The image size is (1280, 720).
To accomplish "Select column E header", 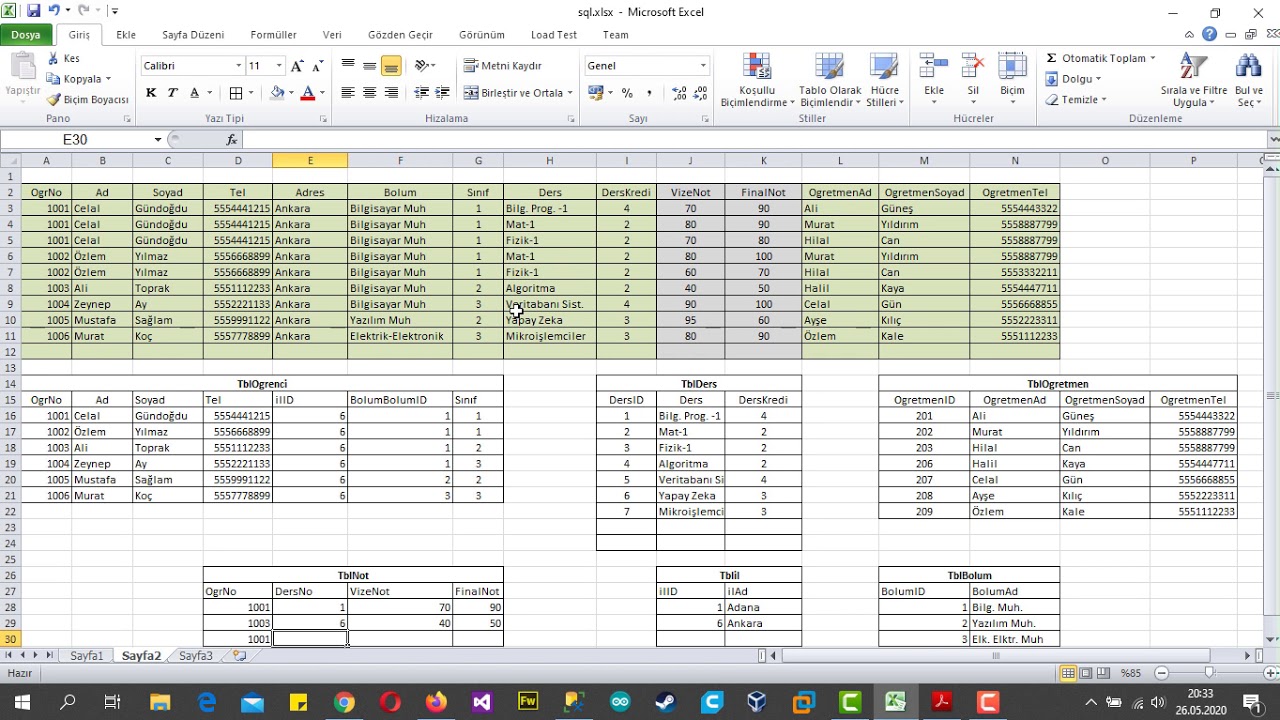I will [310, 160].
